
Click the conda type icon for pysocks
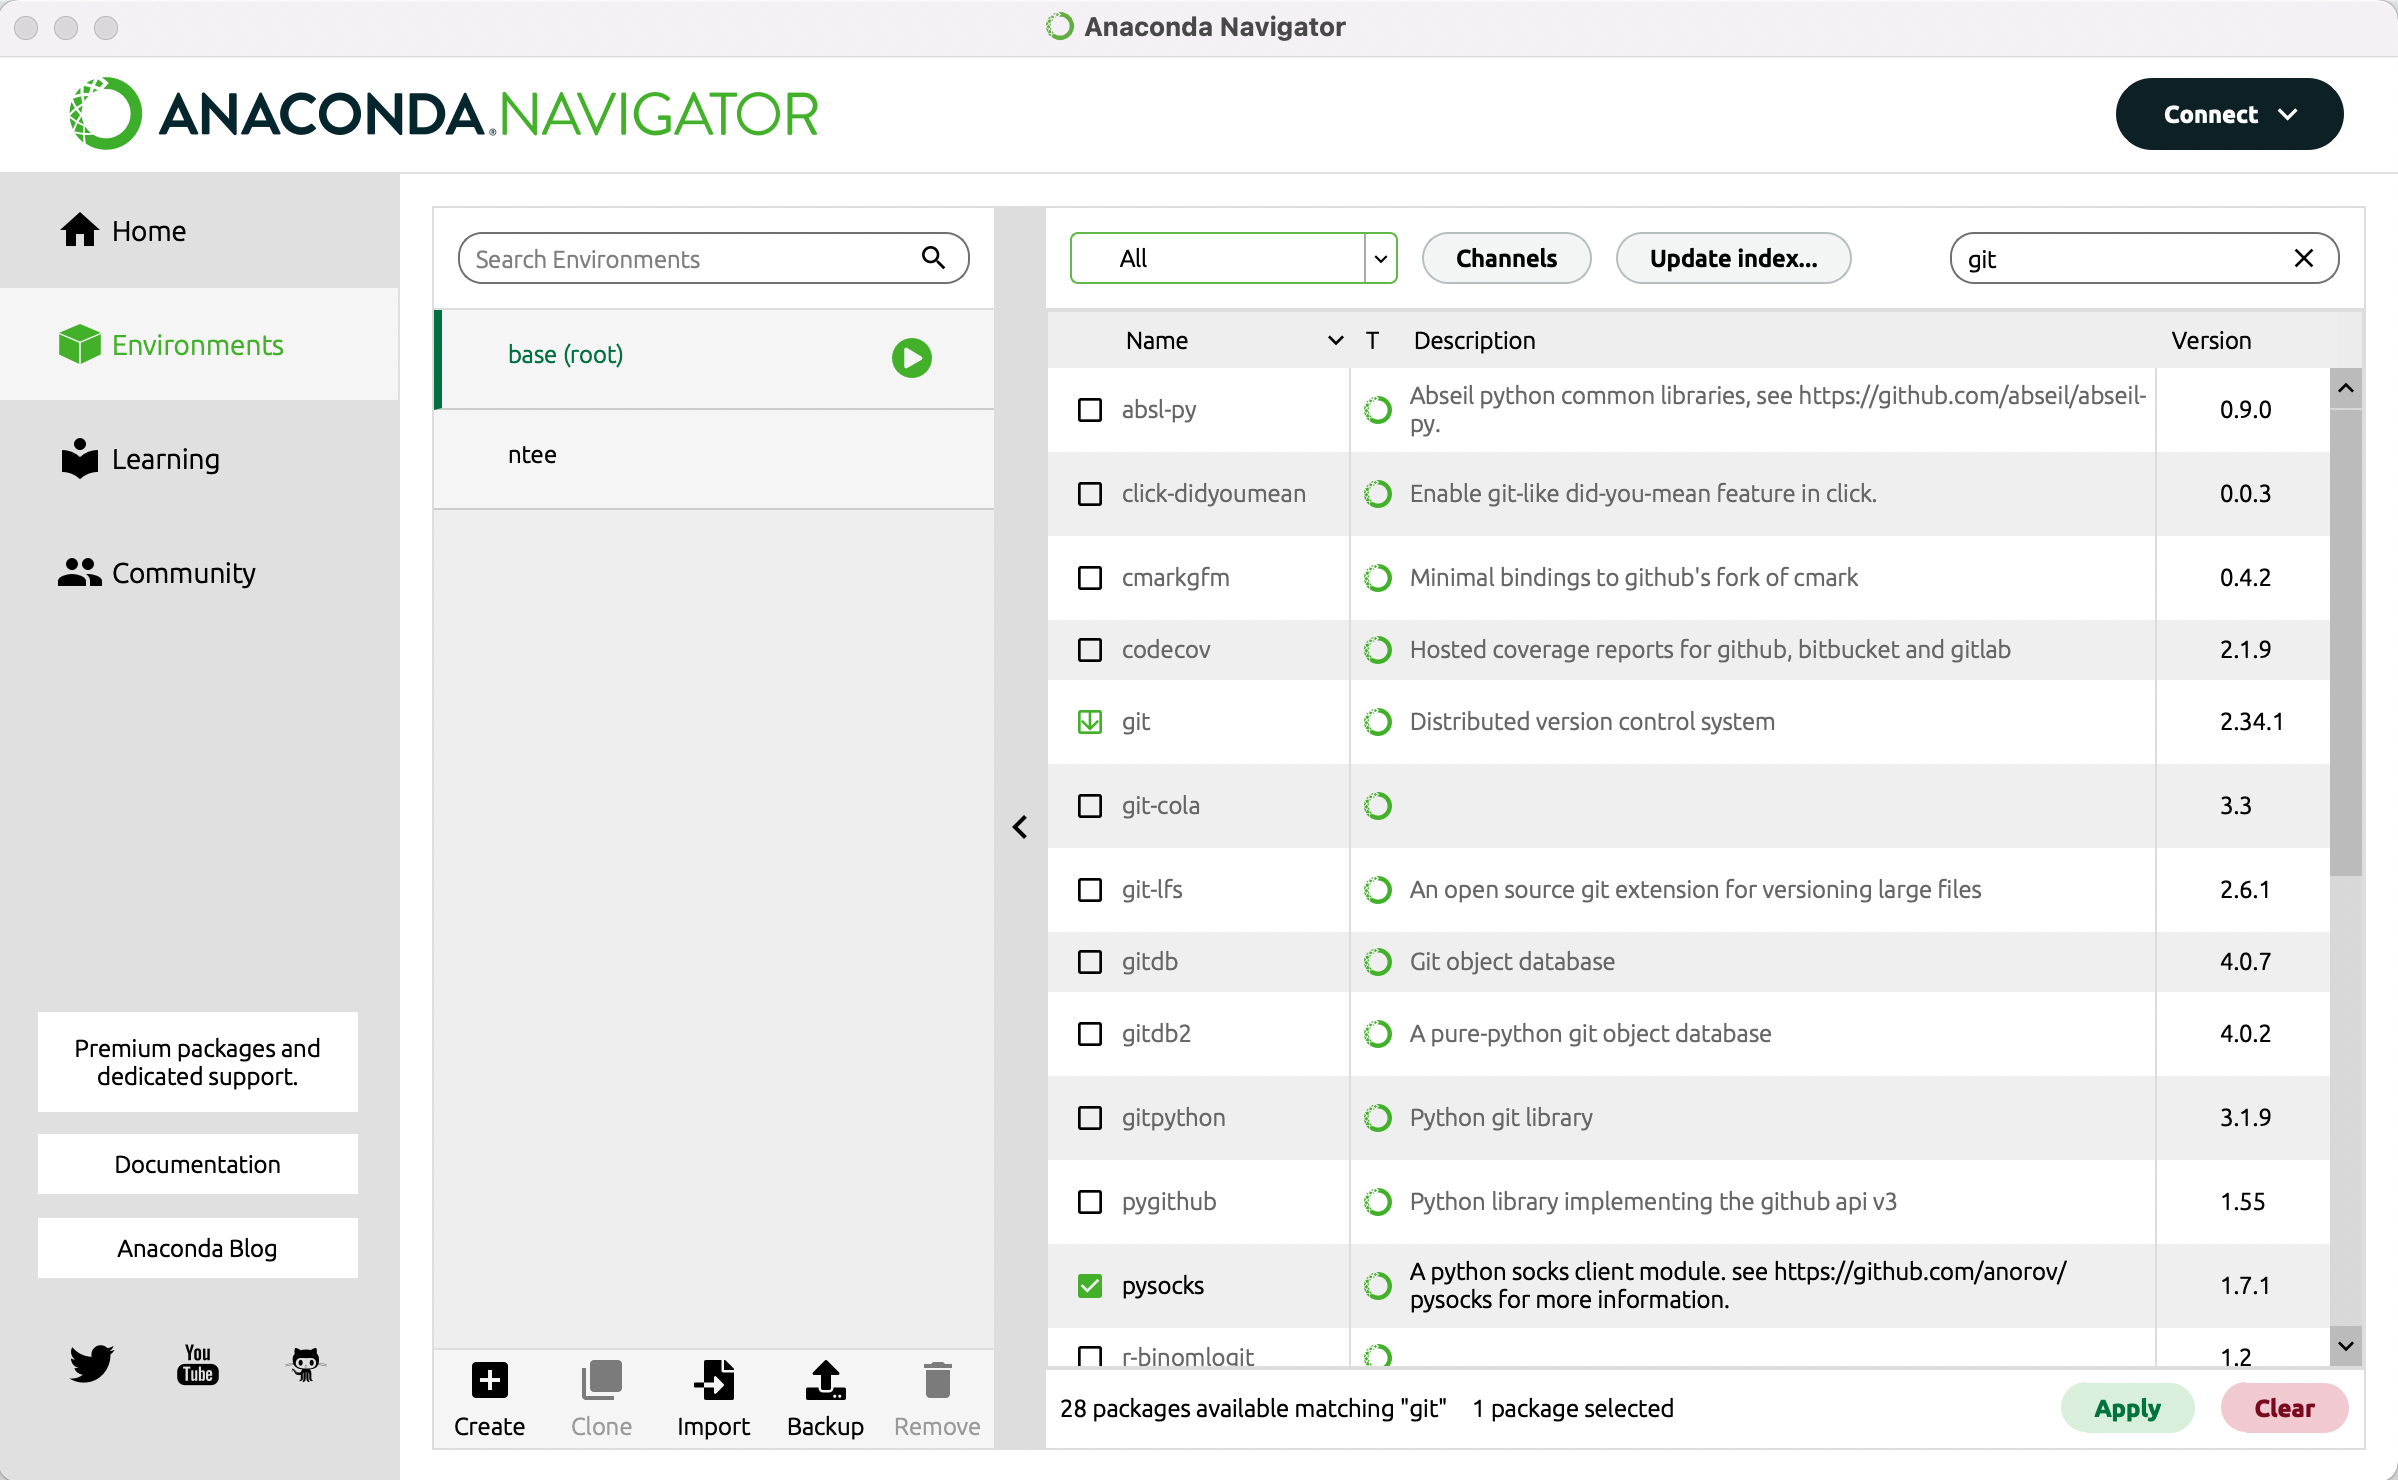[1378, 1286]
